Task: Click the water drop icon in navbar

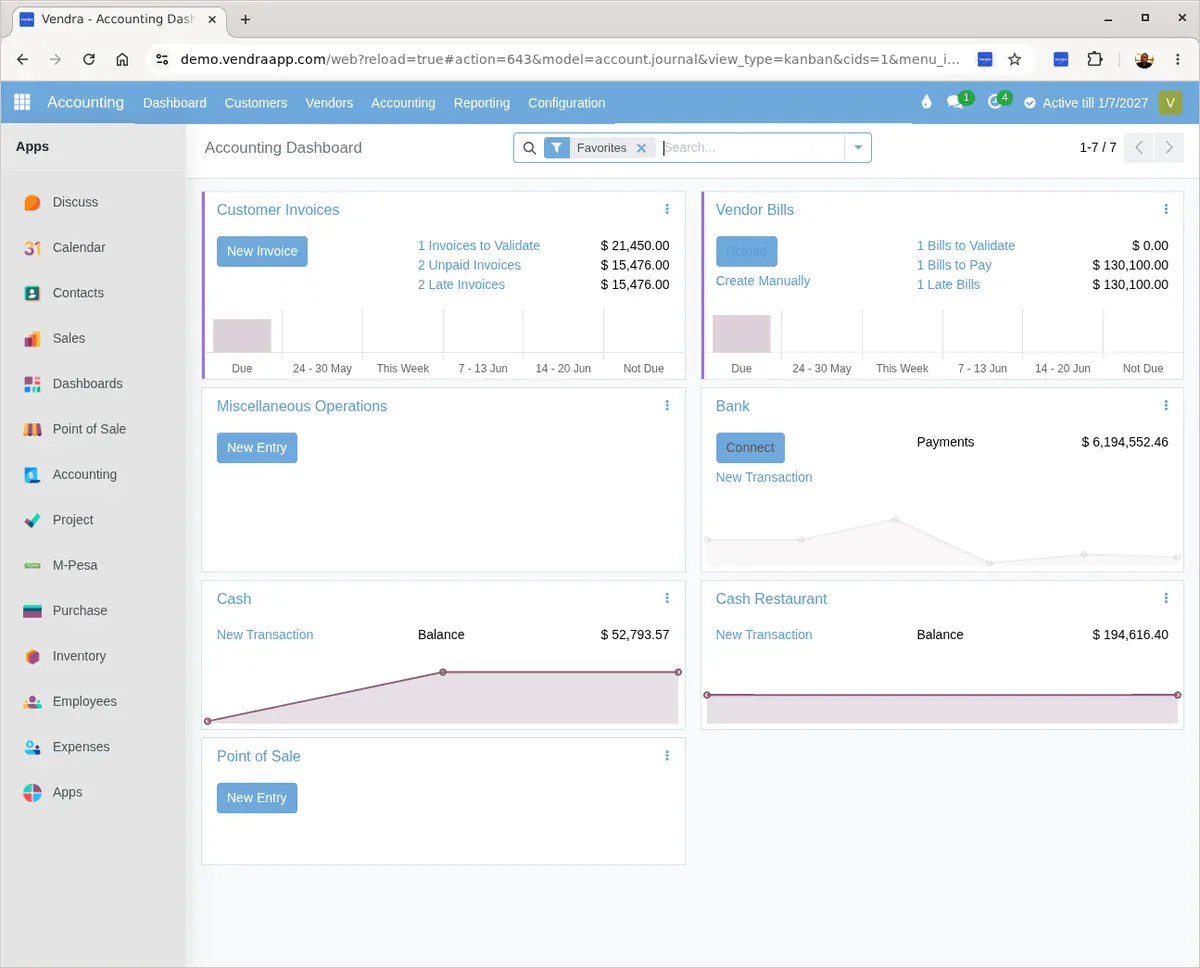Action: tap(926, 102)
